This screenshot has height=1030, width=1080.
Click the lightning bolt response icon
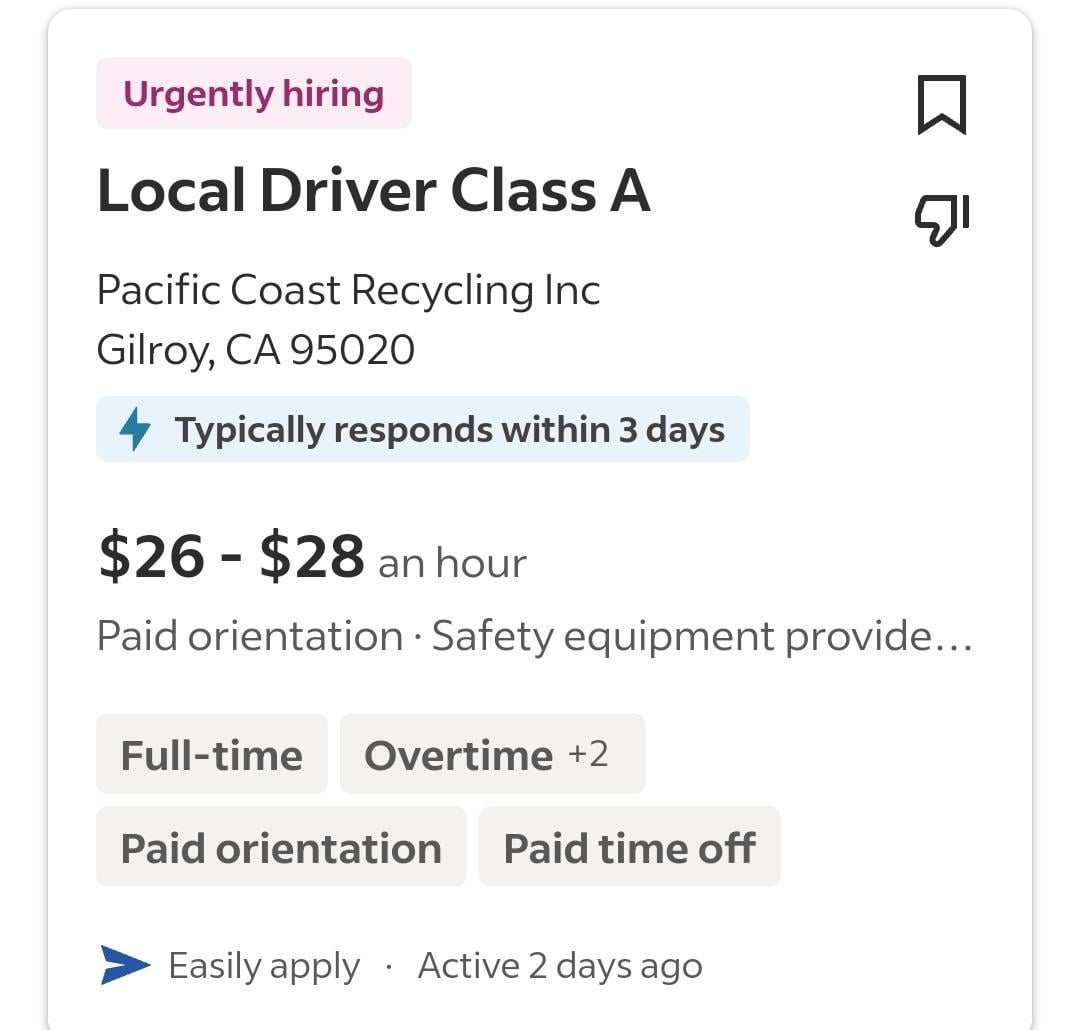[134, 429]
